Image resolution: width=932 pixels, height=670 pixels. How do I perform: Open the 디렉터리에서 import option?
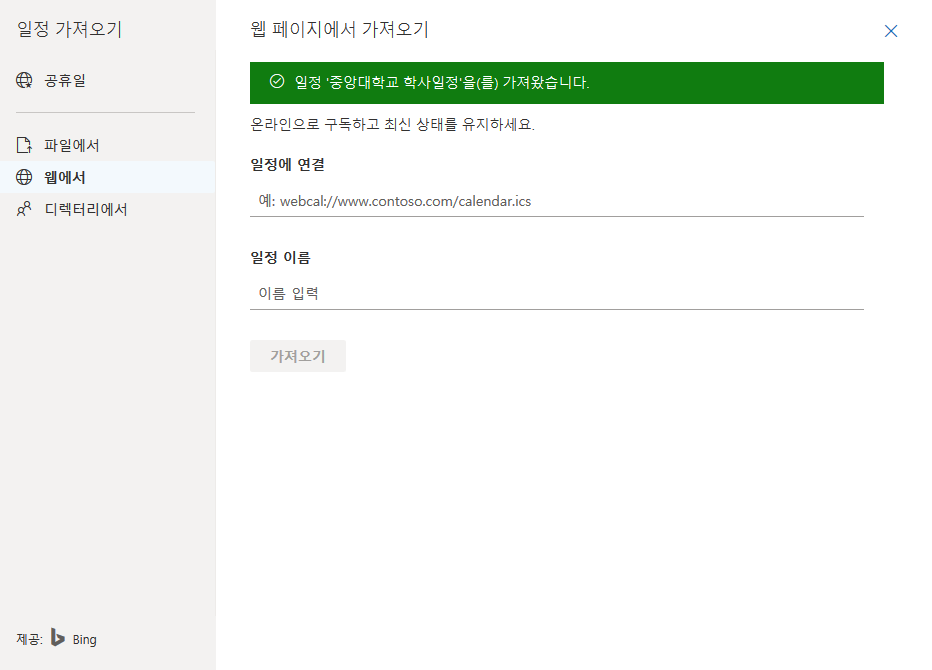coord(86,208)
